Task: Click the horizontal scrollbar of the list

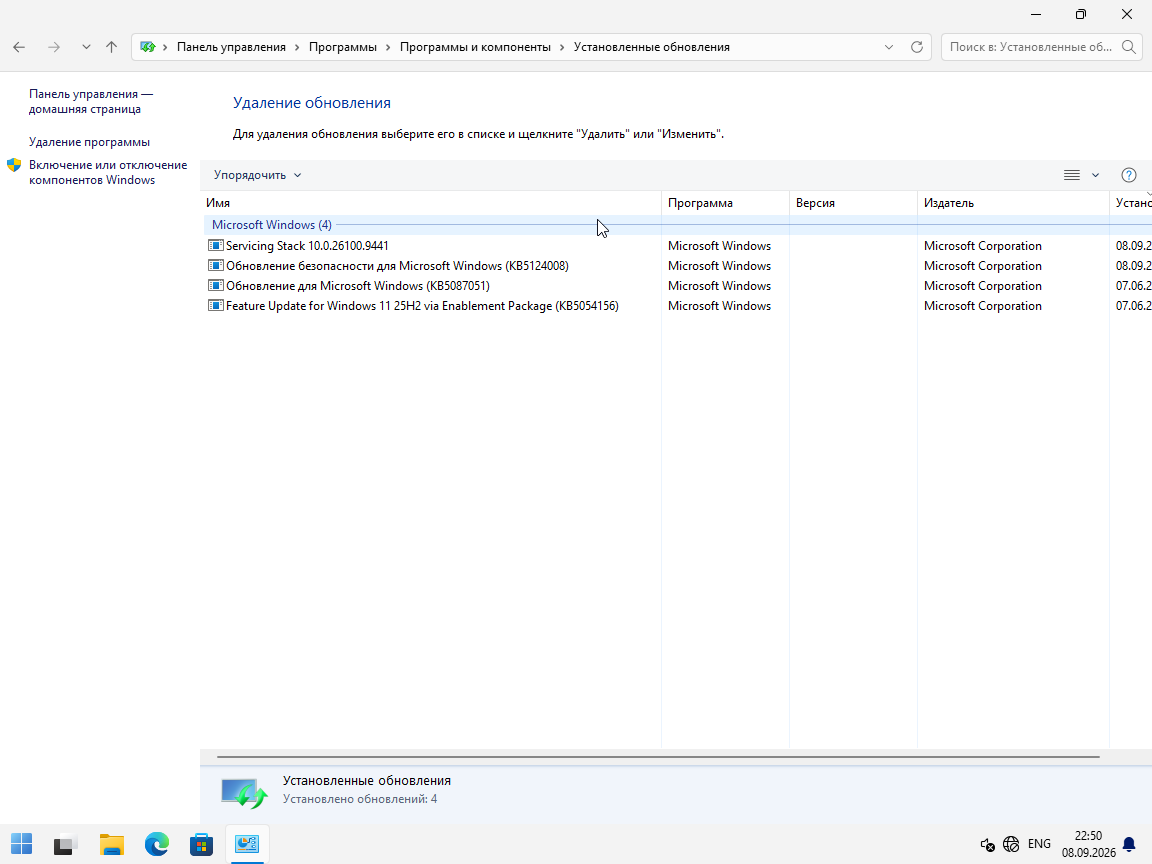Action: 658,756
